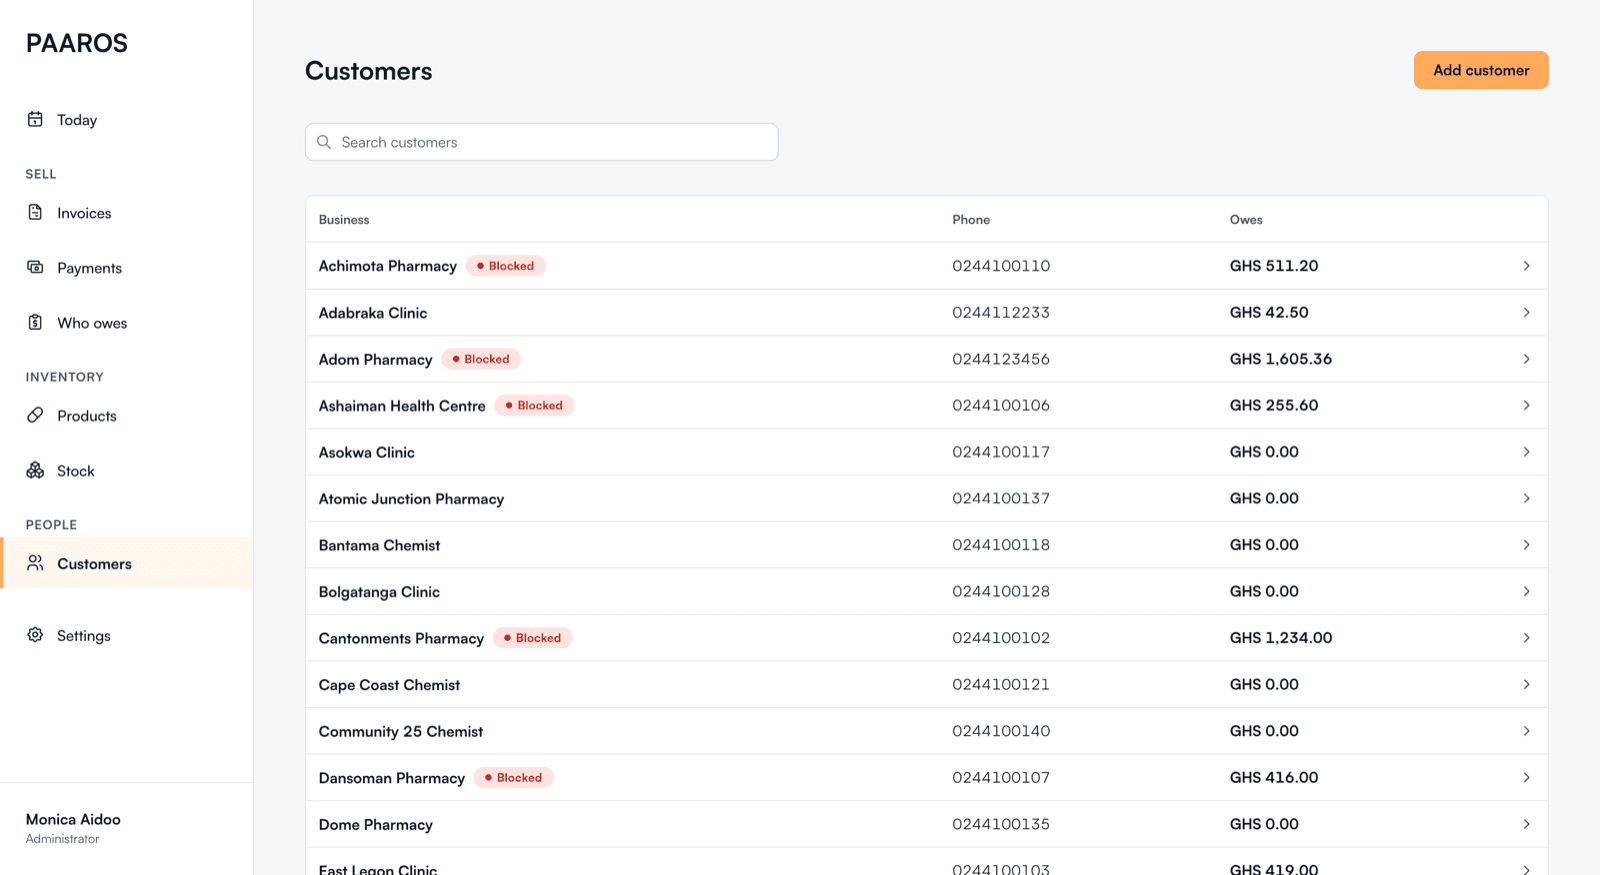The height and width of the screenshot is (875, 1600).
Task: Click the Invoices document icon
Action: [35, 212]
